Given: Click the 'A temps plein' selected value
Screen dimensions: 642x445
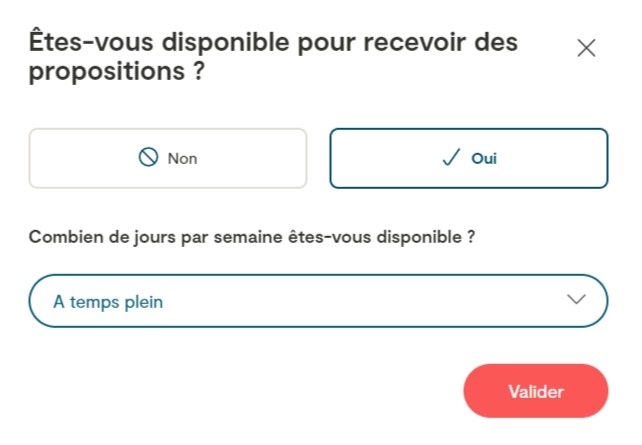Looking at the screenshot, I should pyautogui.click(x=108, y=302).
